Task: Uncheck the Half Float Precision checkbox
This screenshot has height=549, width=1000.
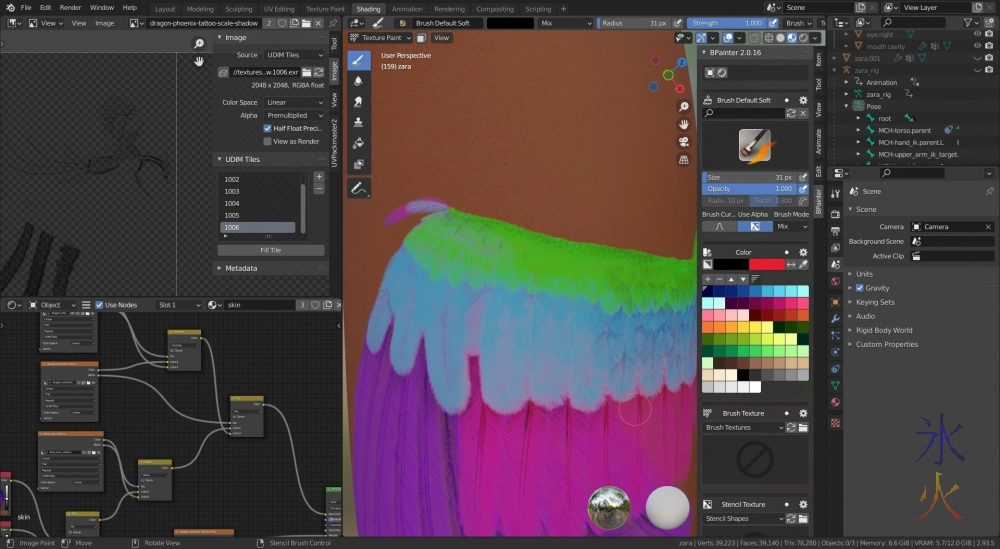Action: 267,128
